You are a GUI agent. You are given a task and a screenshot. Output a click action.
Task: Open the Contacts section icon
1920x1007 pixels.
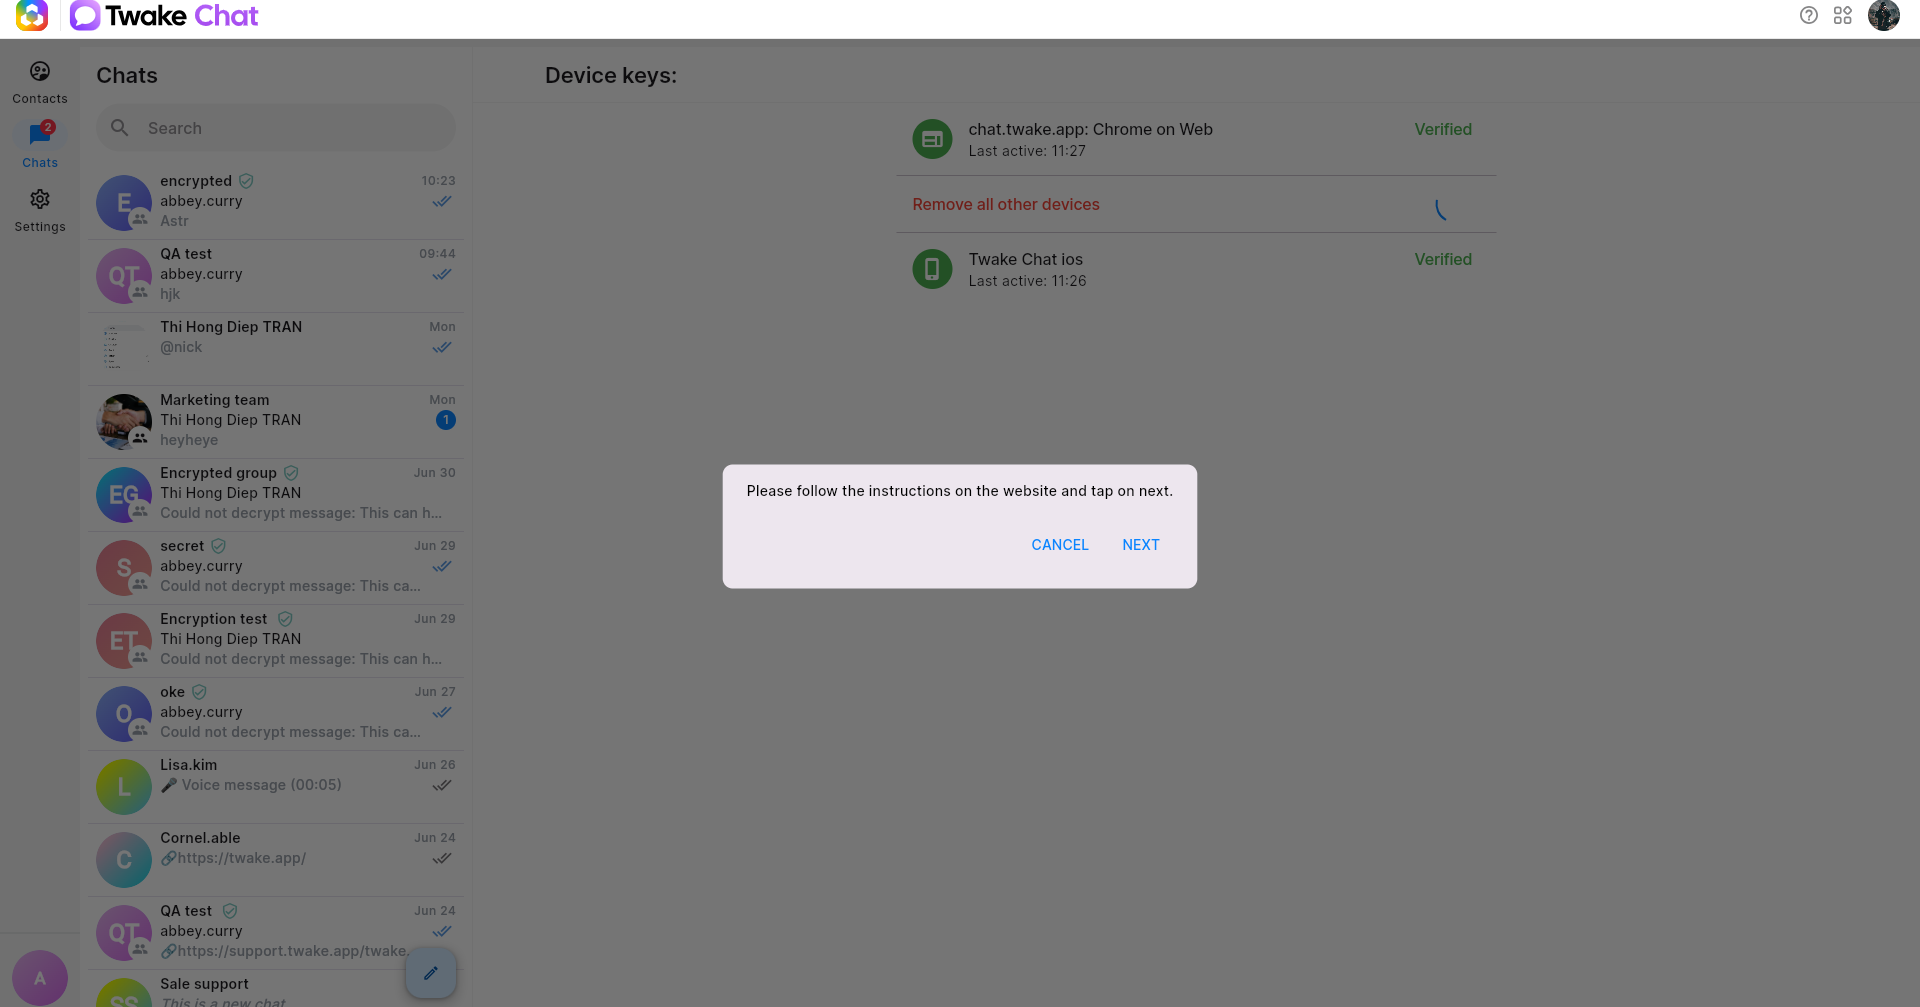pyautogui.click(x=40, y=82)
